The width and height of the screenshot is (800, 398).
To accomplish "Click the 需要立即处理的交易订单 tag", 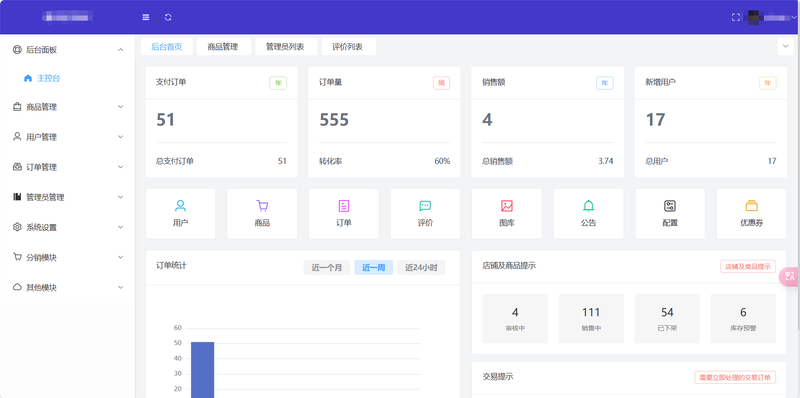I will point(735,378).
